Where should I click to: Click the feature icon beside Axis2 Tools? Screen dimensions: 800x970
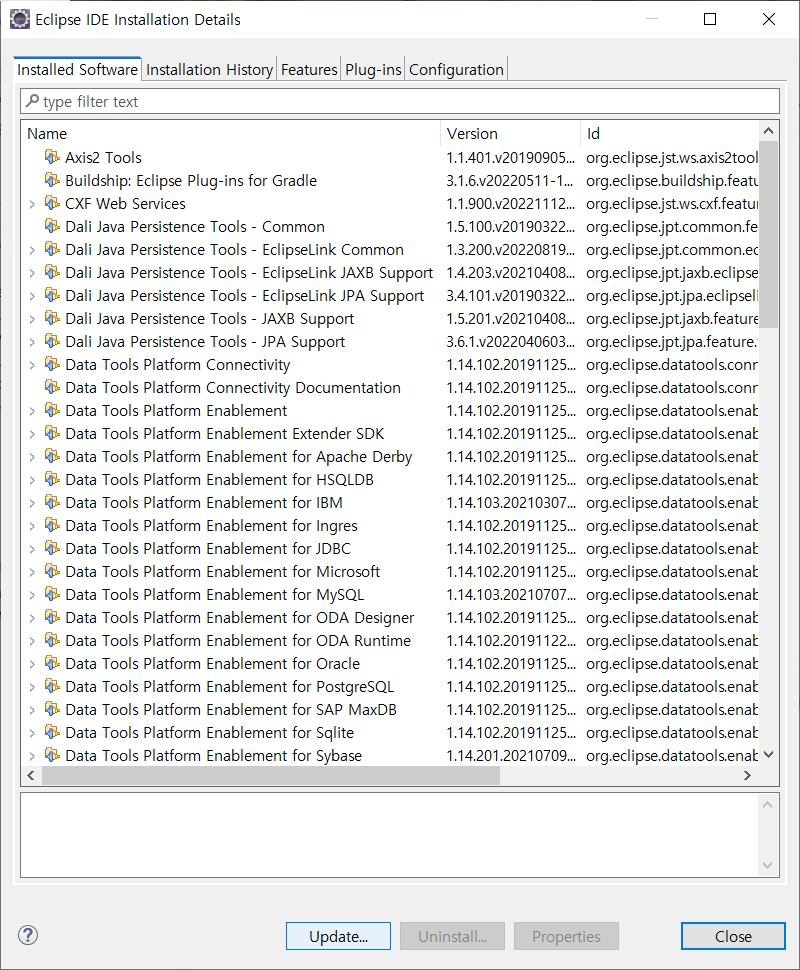click(52, 157)
